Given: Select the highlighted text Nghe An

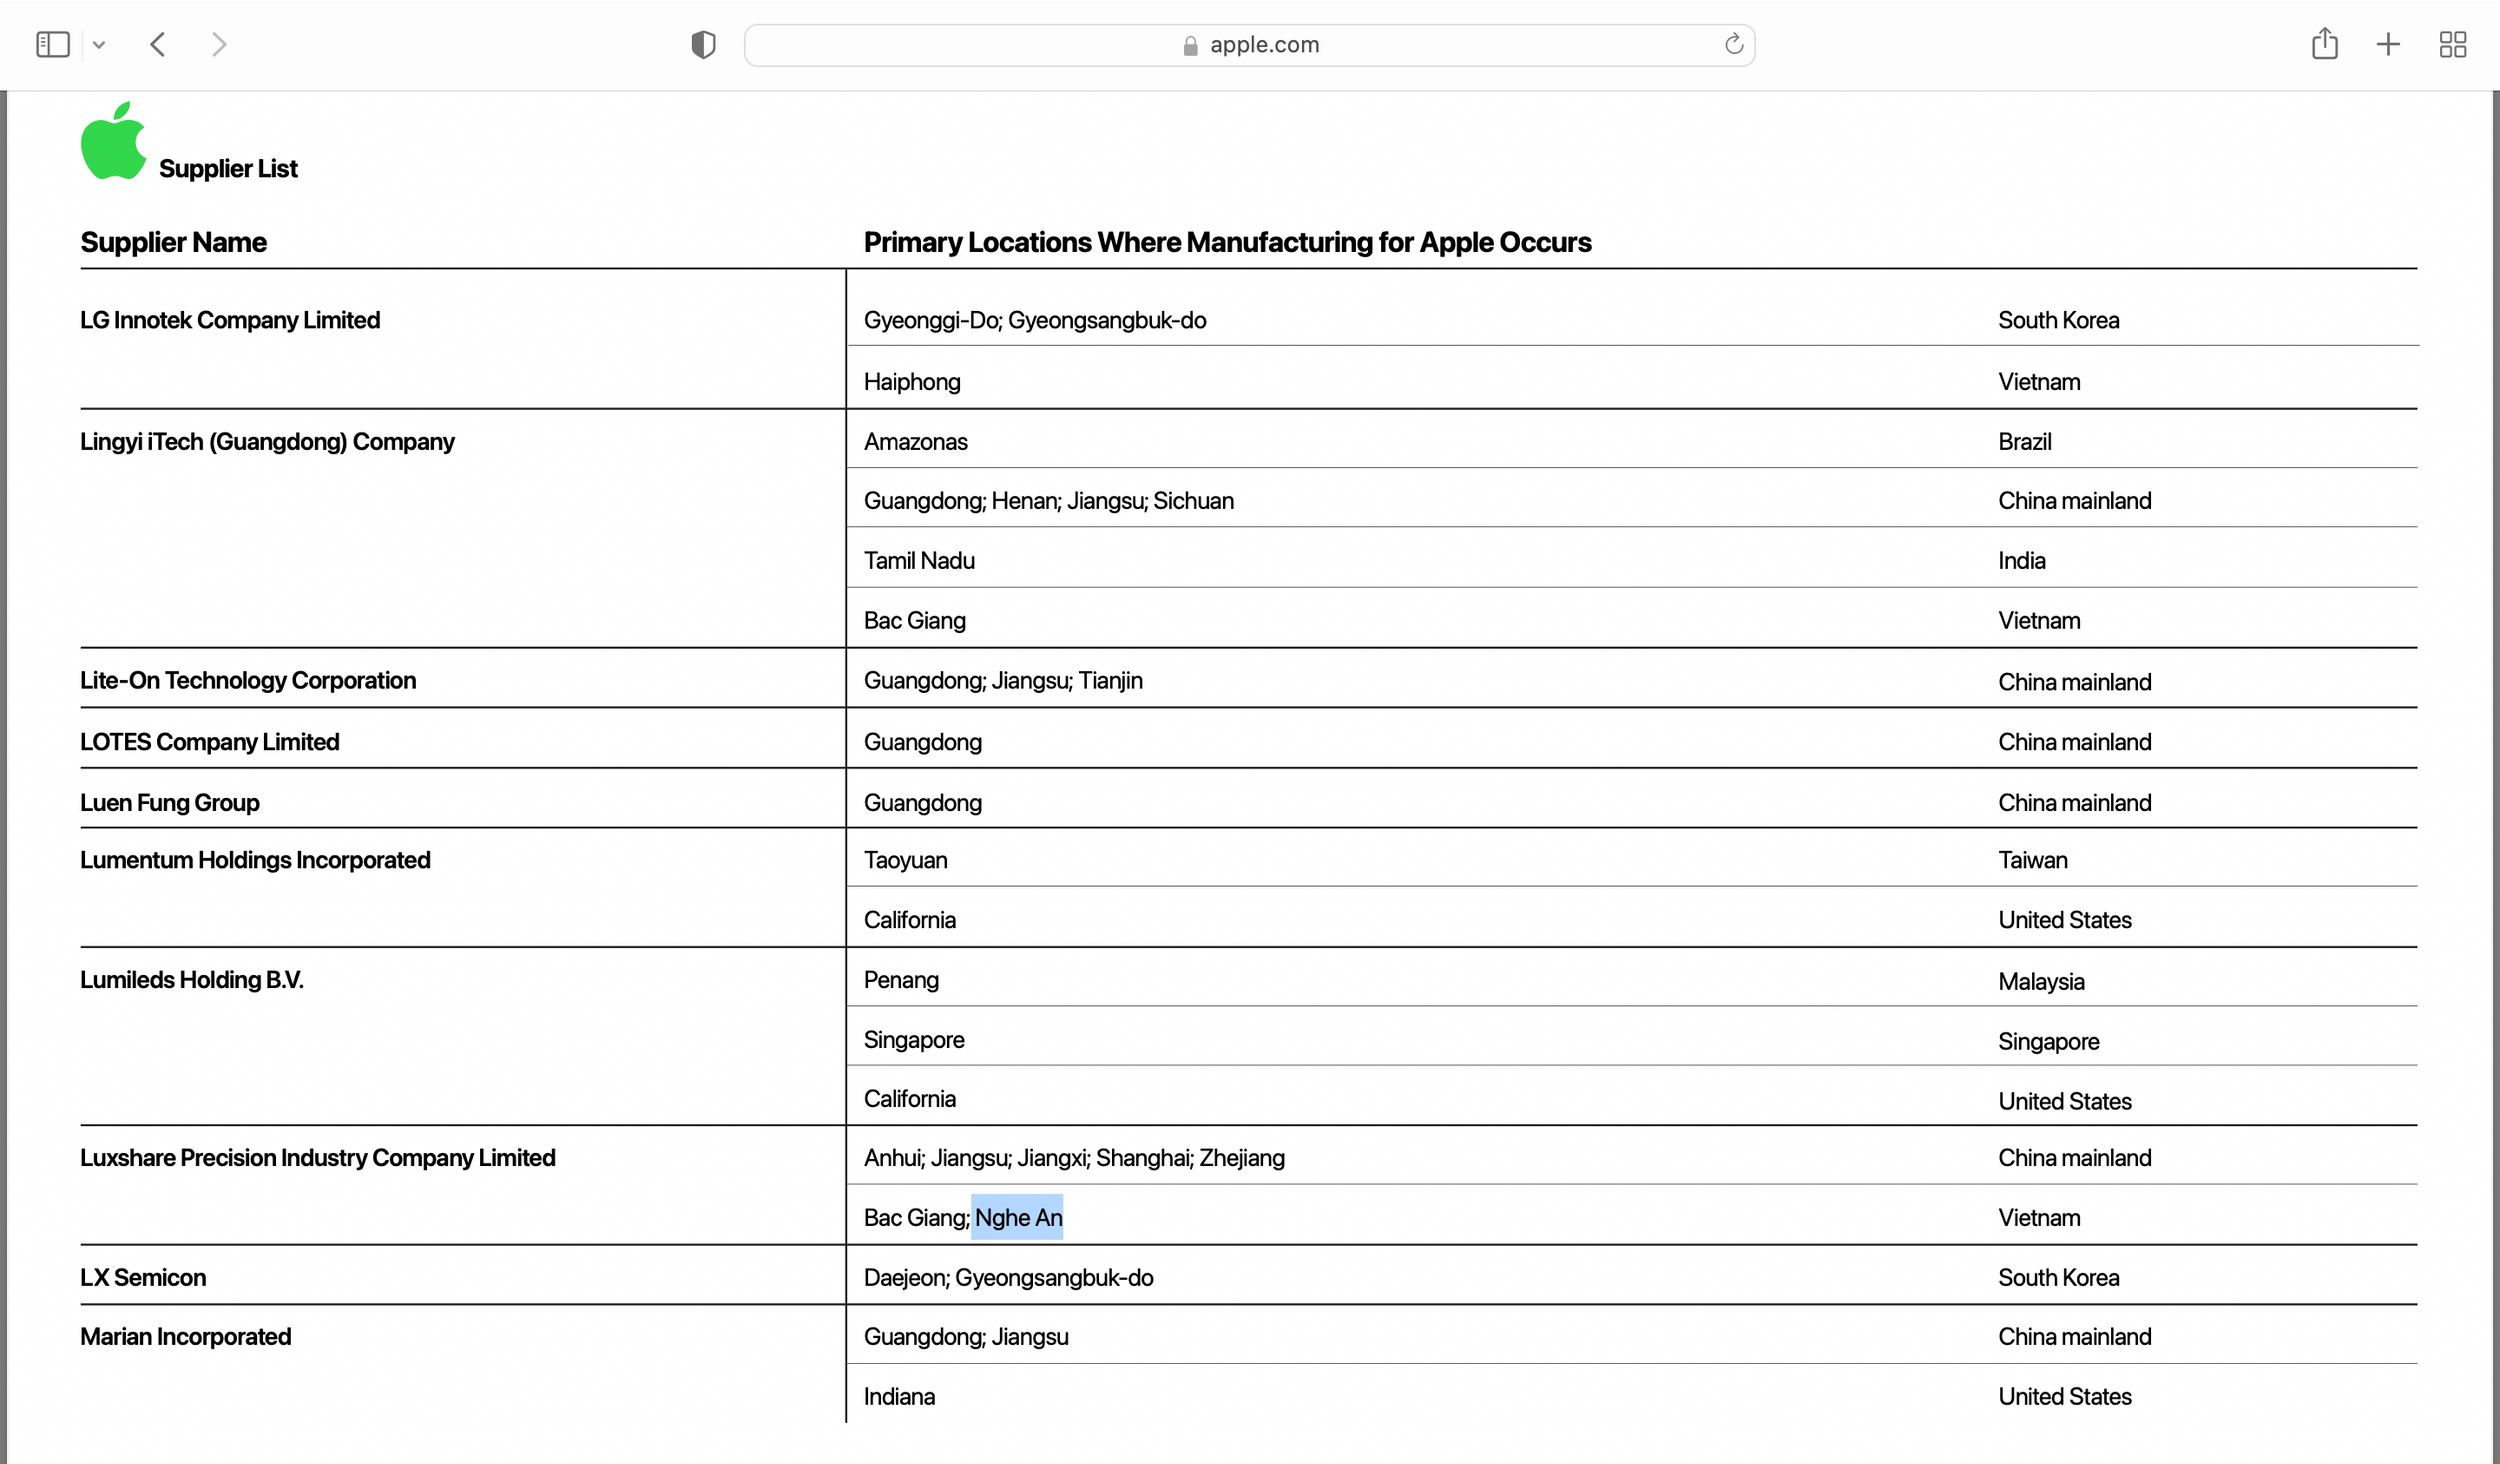Looking at the screenshot, I should pos(1018,1217).
